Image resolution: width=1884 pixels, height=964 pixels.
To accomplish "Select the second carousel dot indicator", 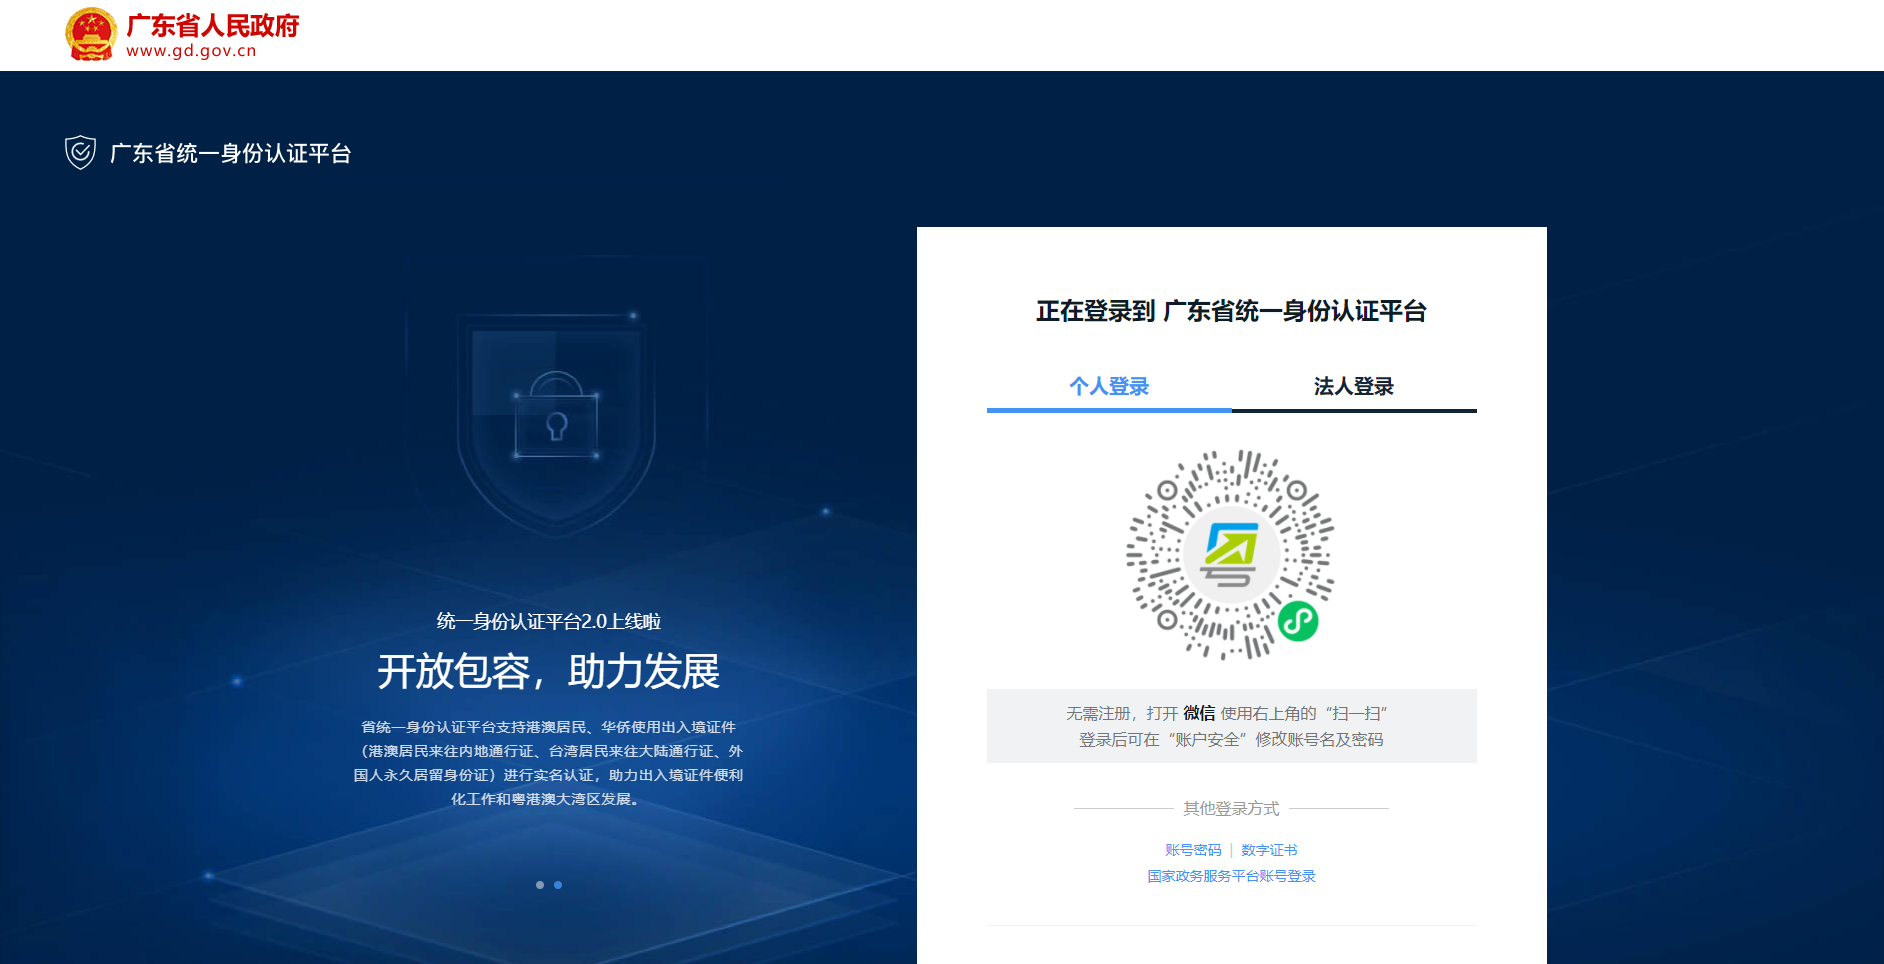I will coord(558,885).
